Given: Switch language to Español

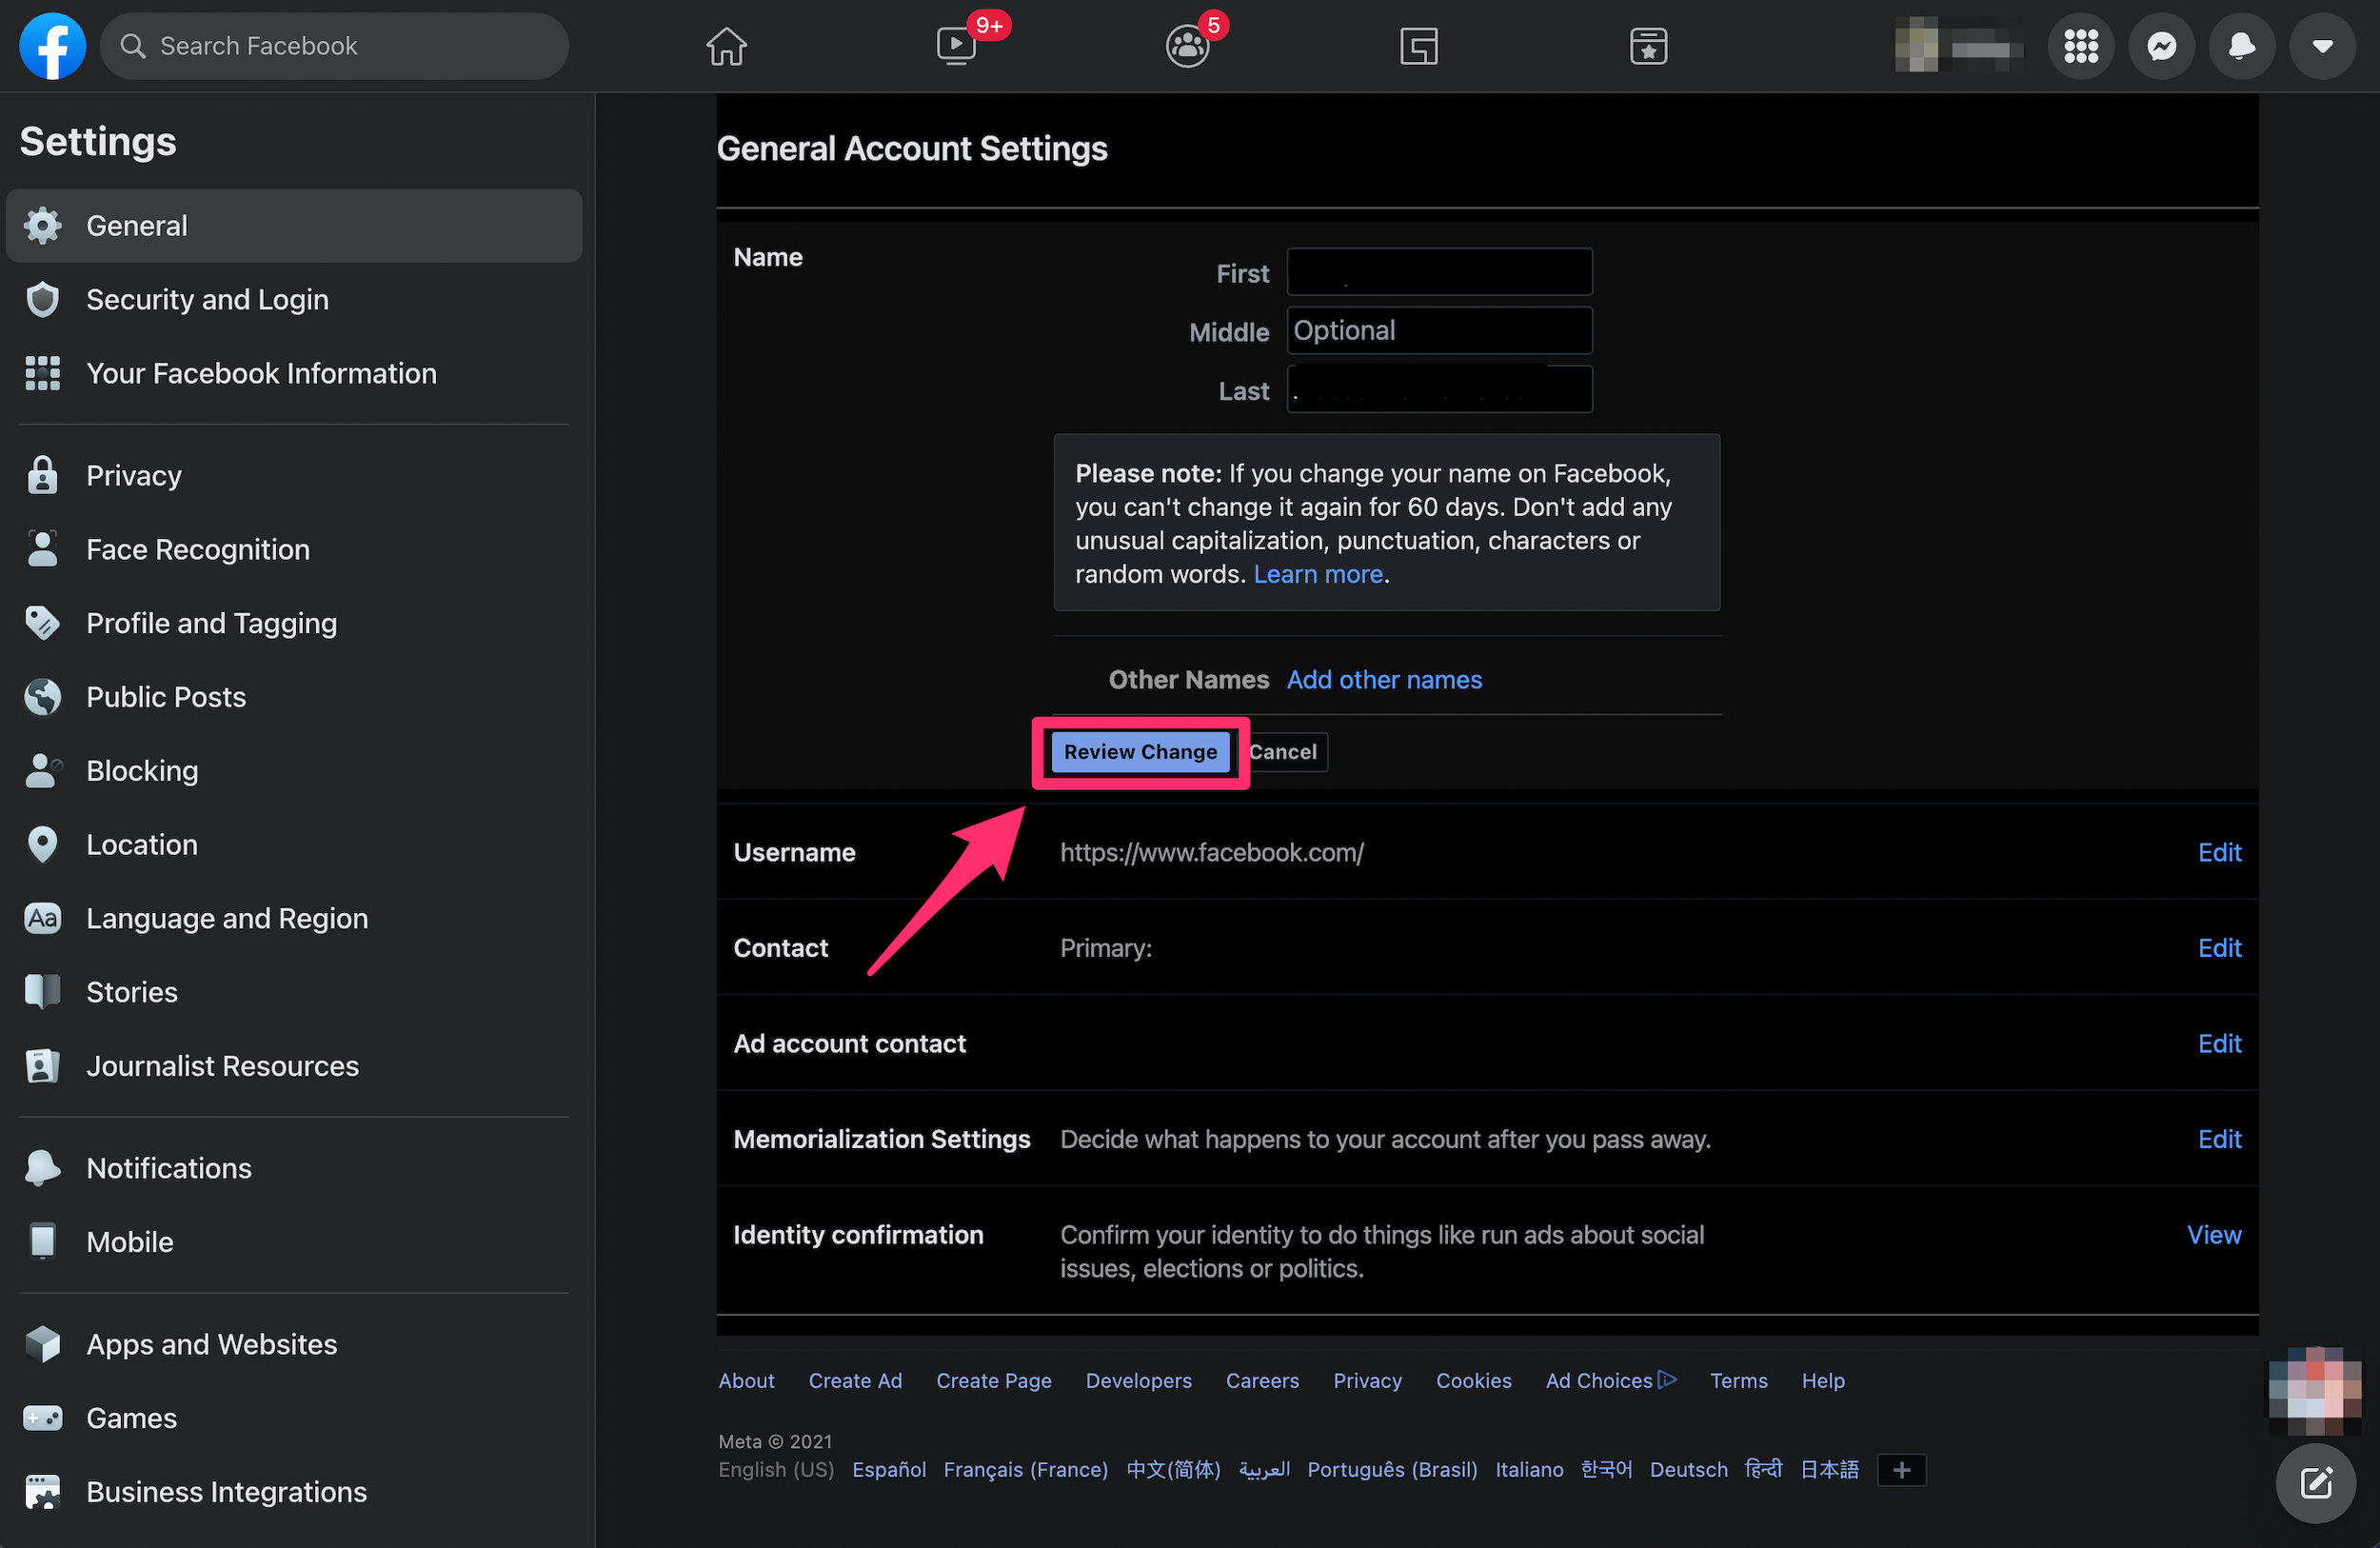Looking at the screenshot, I should (x=889, y=1470).
